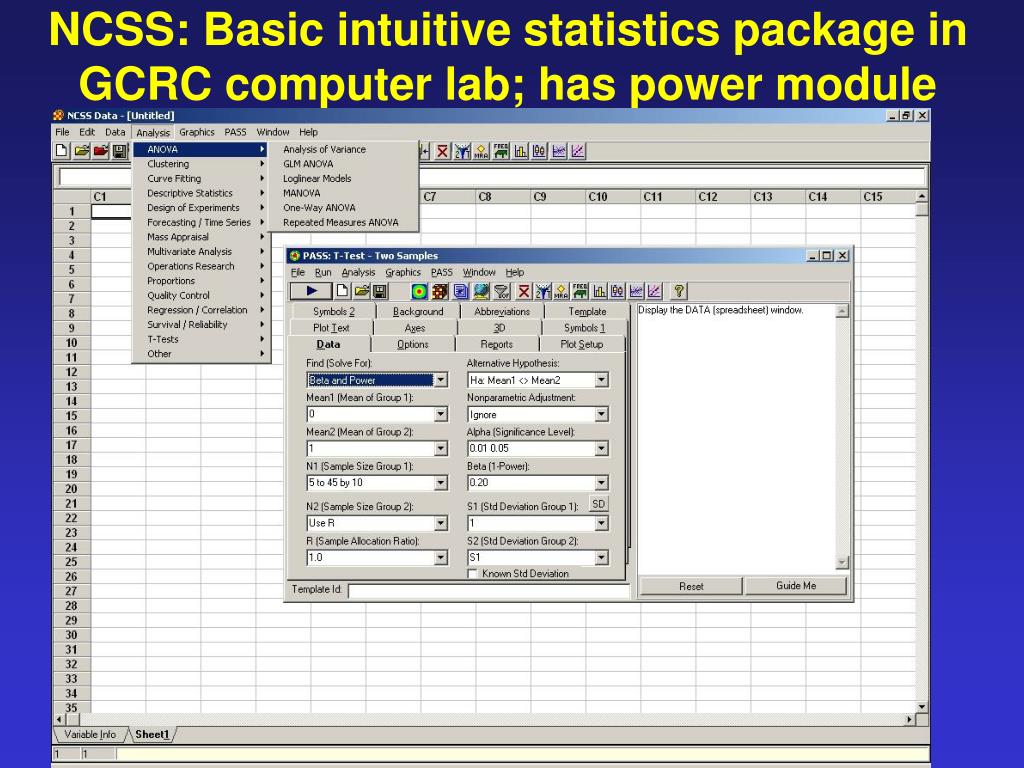Open the Axes tab
Screen dimensions: 1024x768
415,328
